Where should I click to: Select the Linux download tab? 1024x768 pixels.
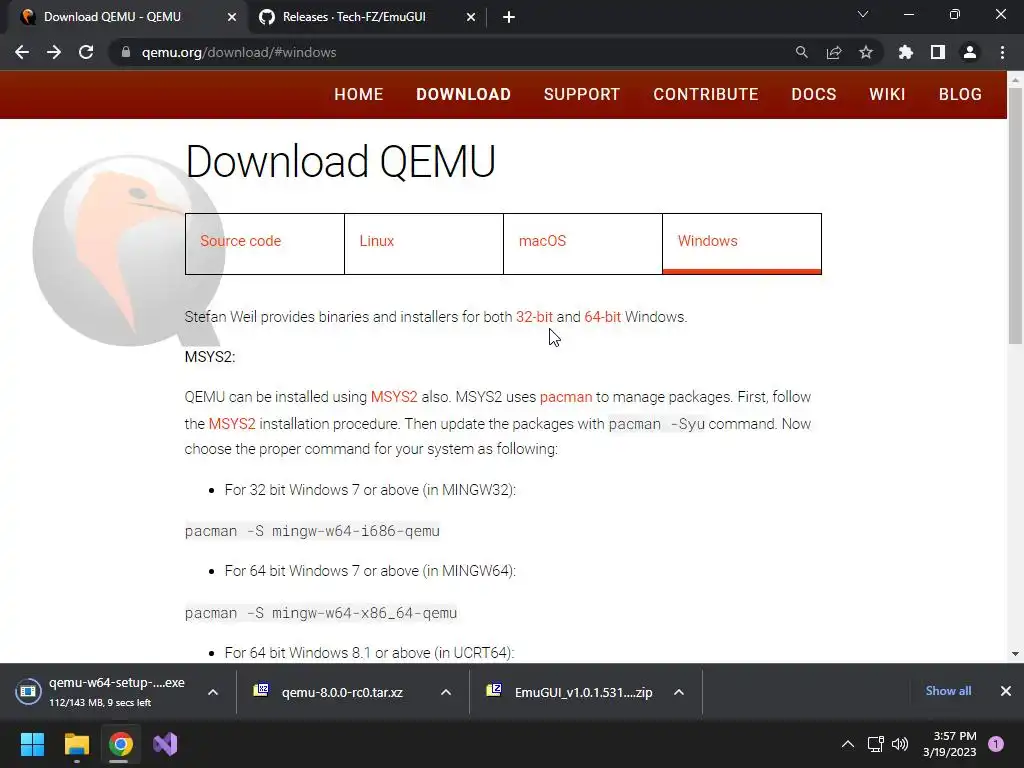pos(424,244)
